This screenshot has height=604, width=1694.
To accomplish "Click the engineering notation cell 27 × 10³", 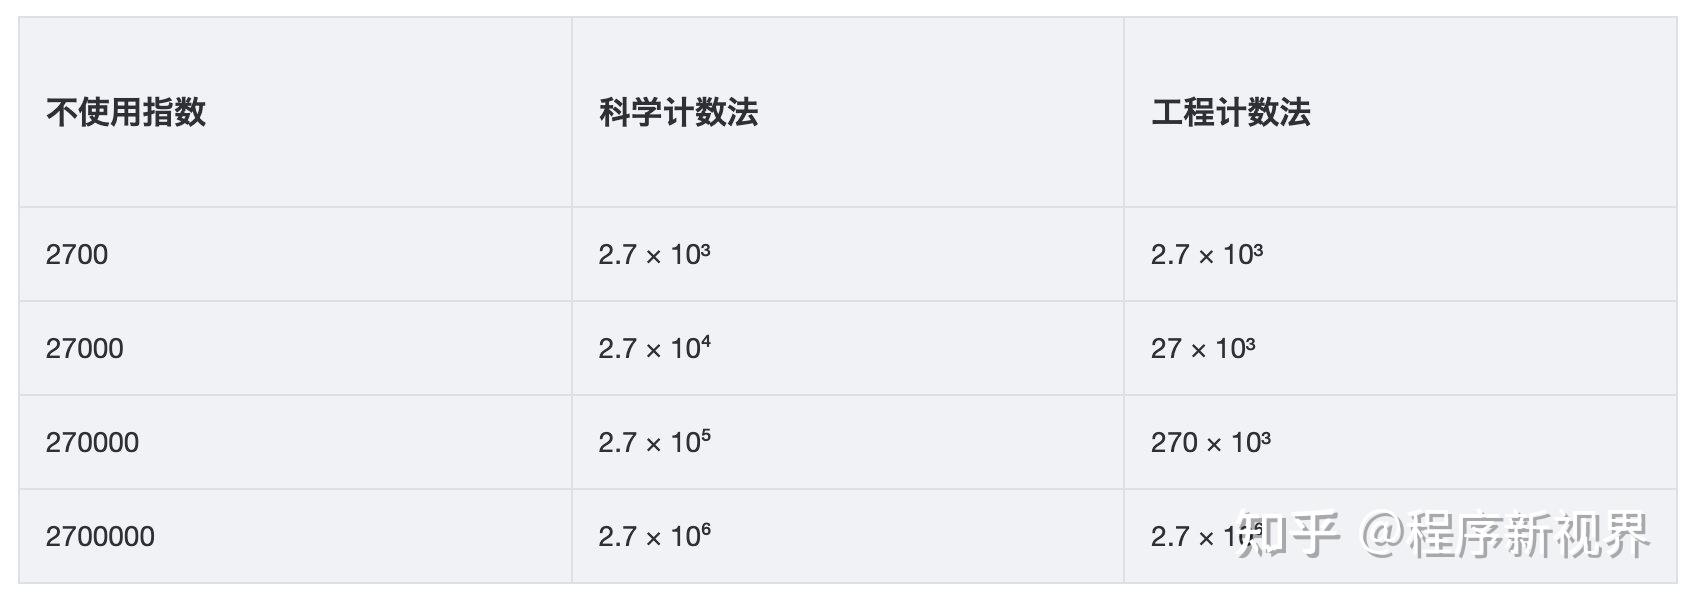I will (x=1400, y=348).
